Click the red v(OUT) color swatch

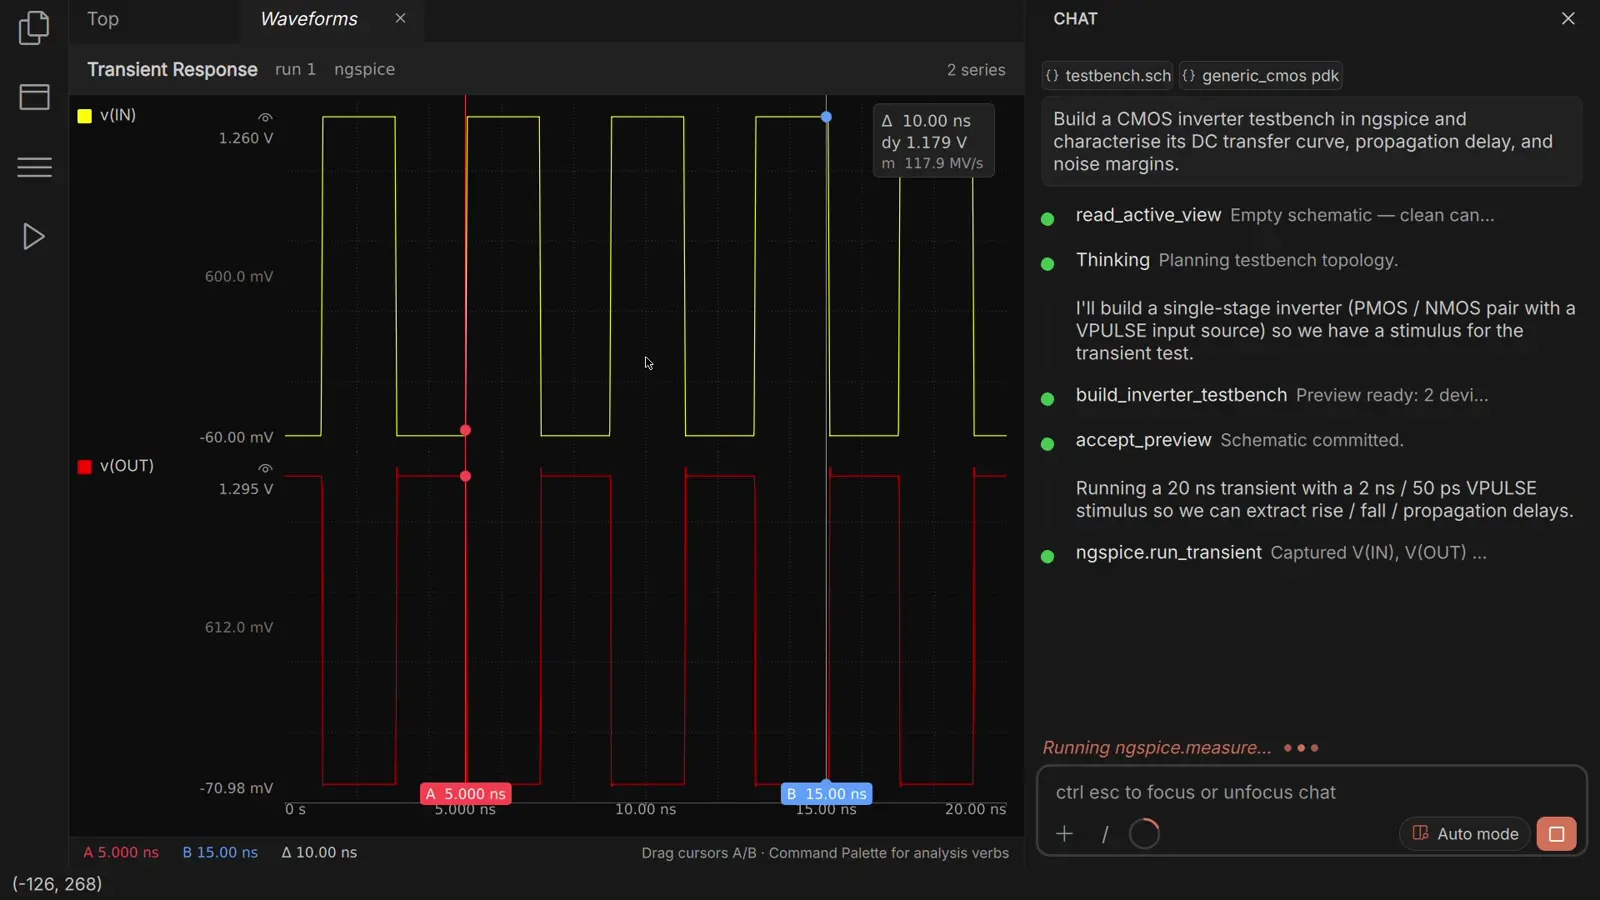(85, 466)
